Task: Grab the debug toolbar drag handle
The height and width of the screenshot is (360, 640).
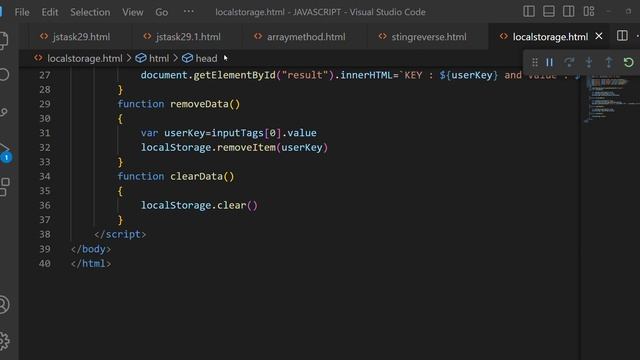Action: pyautogui.click(x=535, y=62)
